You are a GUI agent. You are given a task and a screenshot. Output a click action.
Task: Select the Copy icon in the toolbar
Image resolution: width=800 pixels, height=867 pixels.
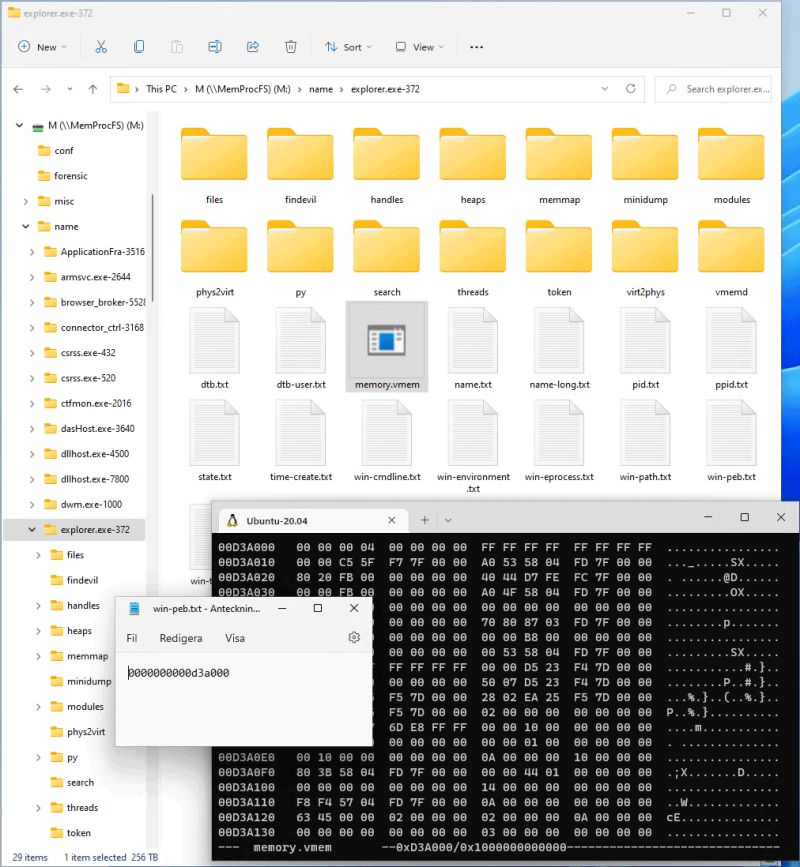(x=139, y=46)
